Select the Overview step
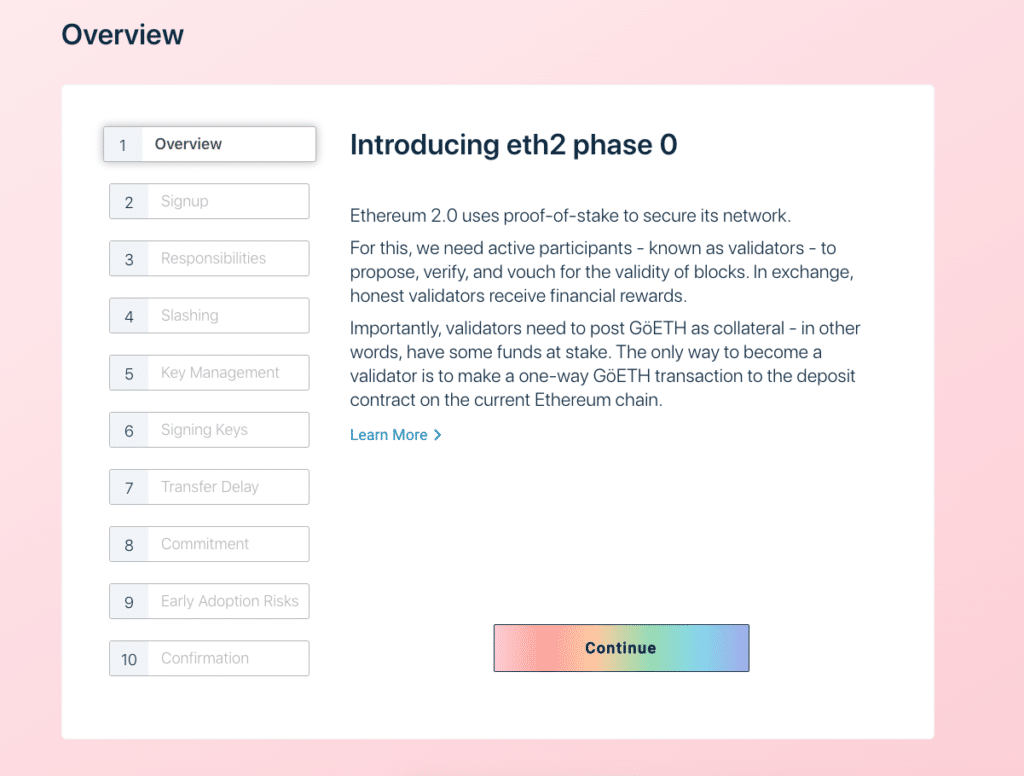 point(210,144)
